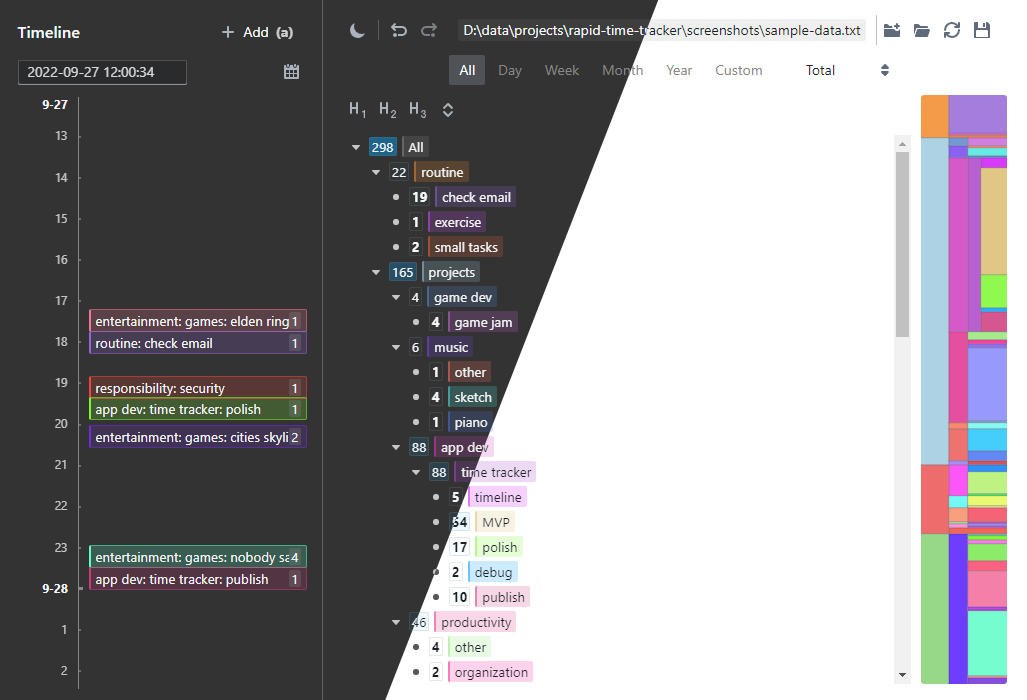The width and height of the screenshot is (1027, 700).
Task: Open the responsibility: security timeline entry
Action: click(198, 388)
